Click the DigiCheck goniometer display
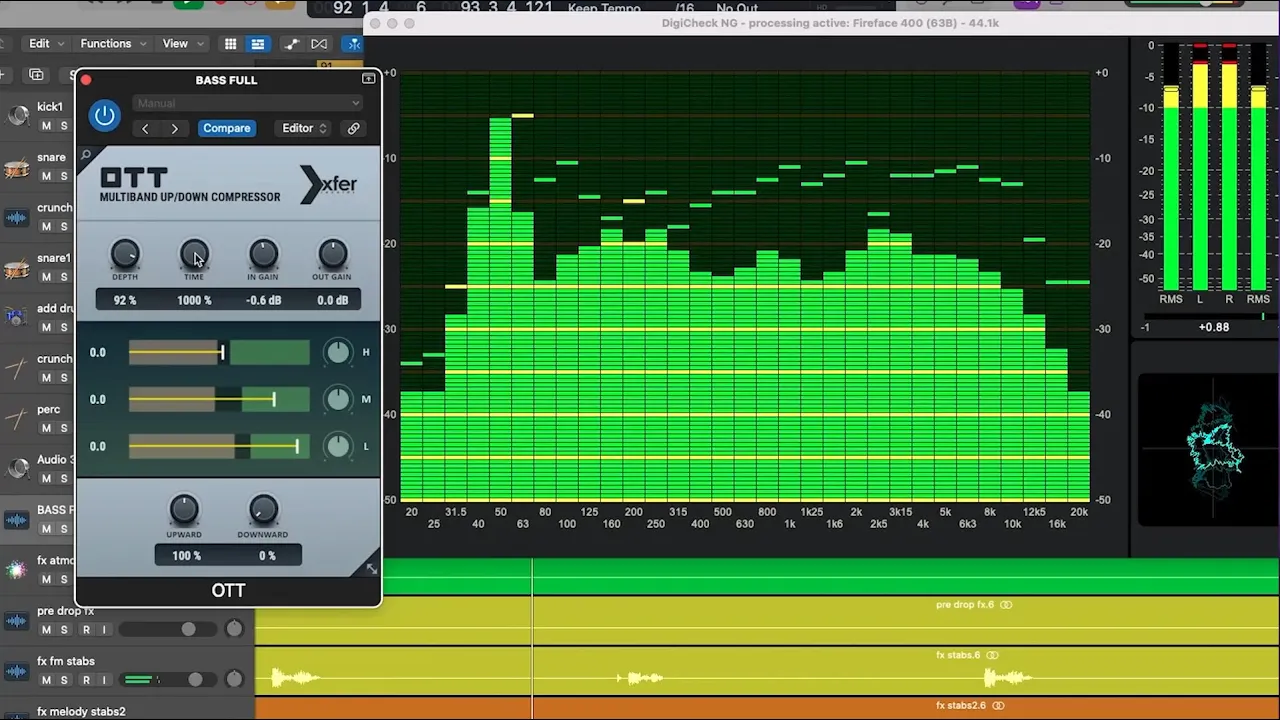This screenshot has height=720, width=1280. [1208, 449]
